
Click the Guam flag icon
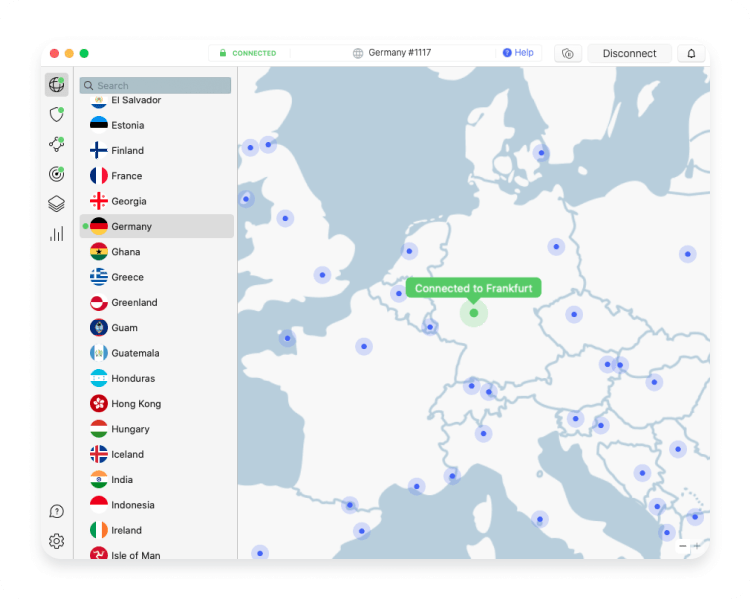[x=99, y=328]
